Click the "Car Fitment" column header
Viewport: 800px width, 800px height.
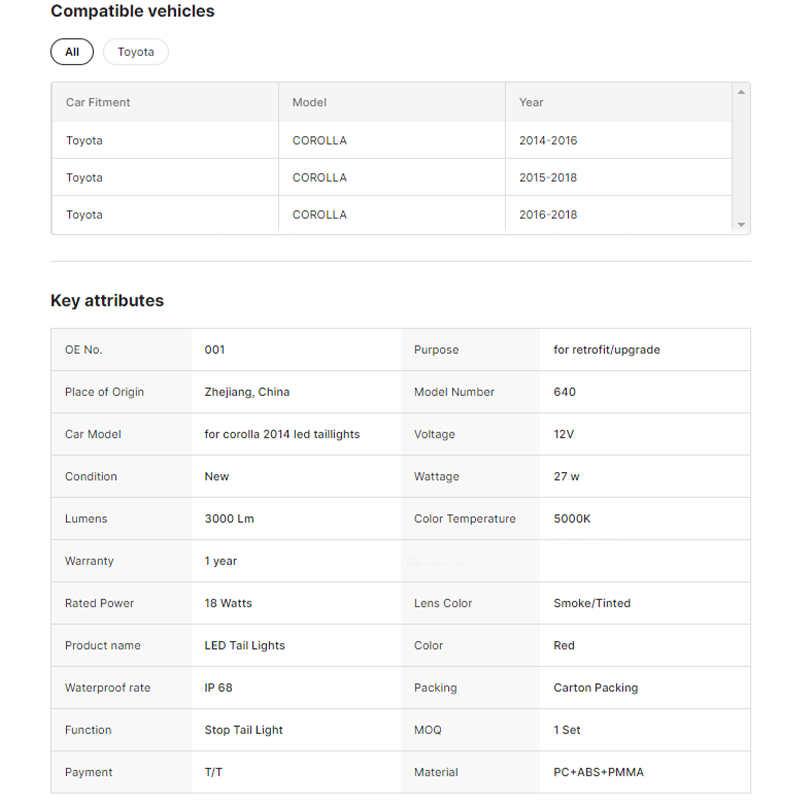[x=98, y=102]
